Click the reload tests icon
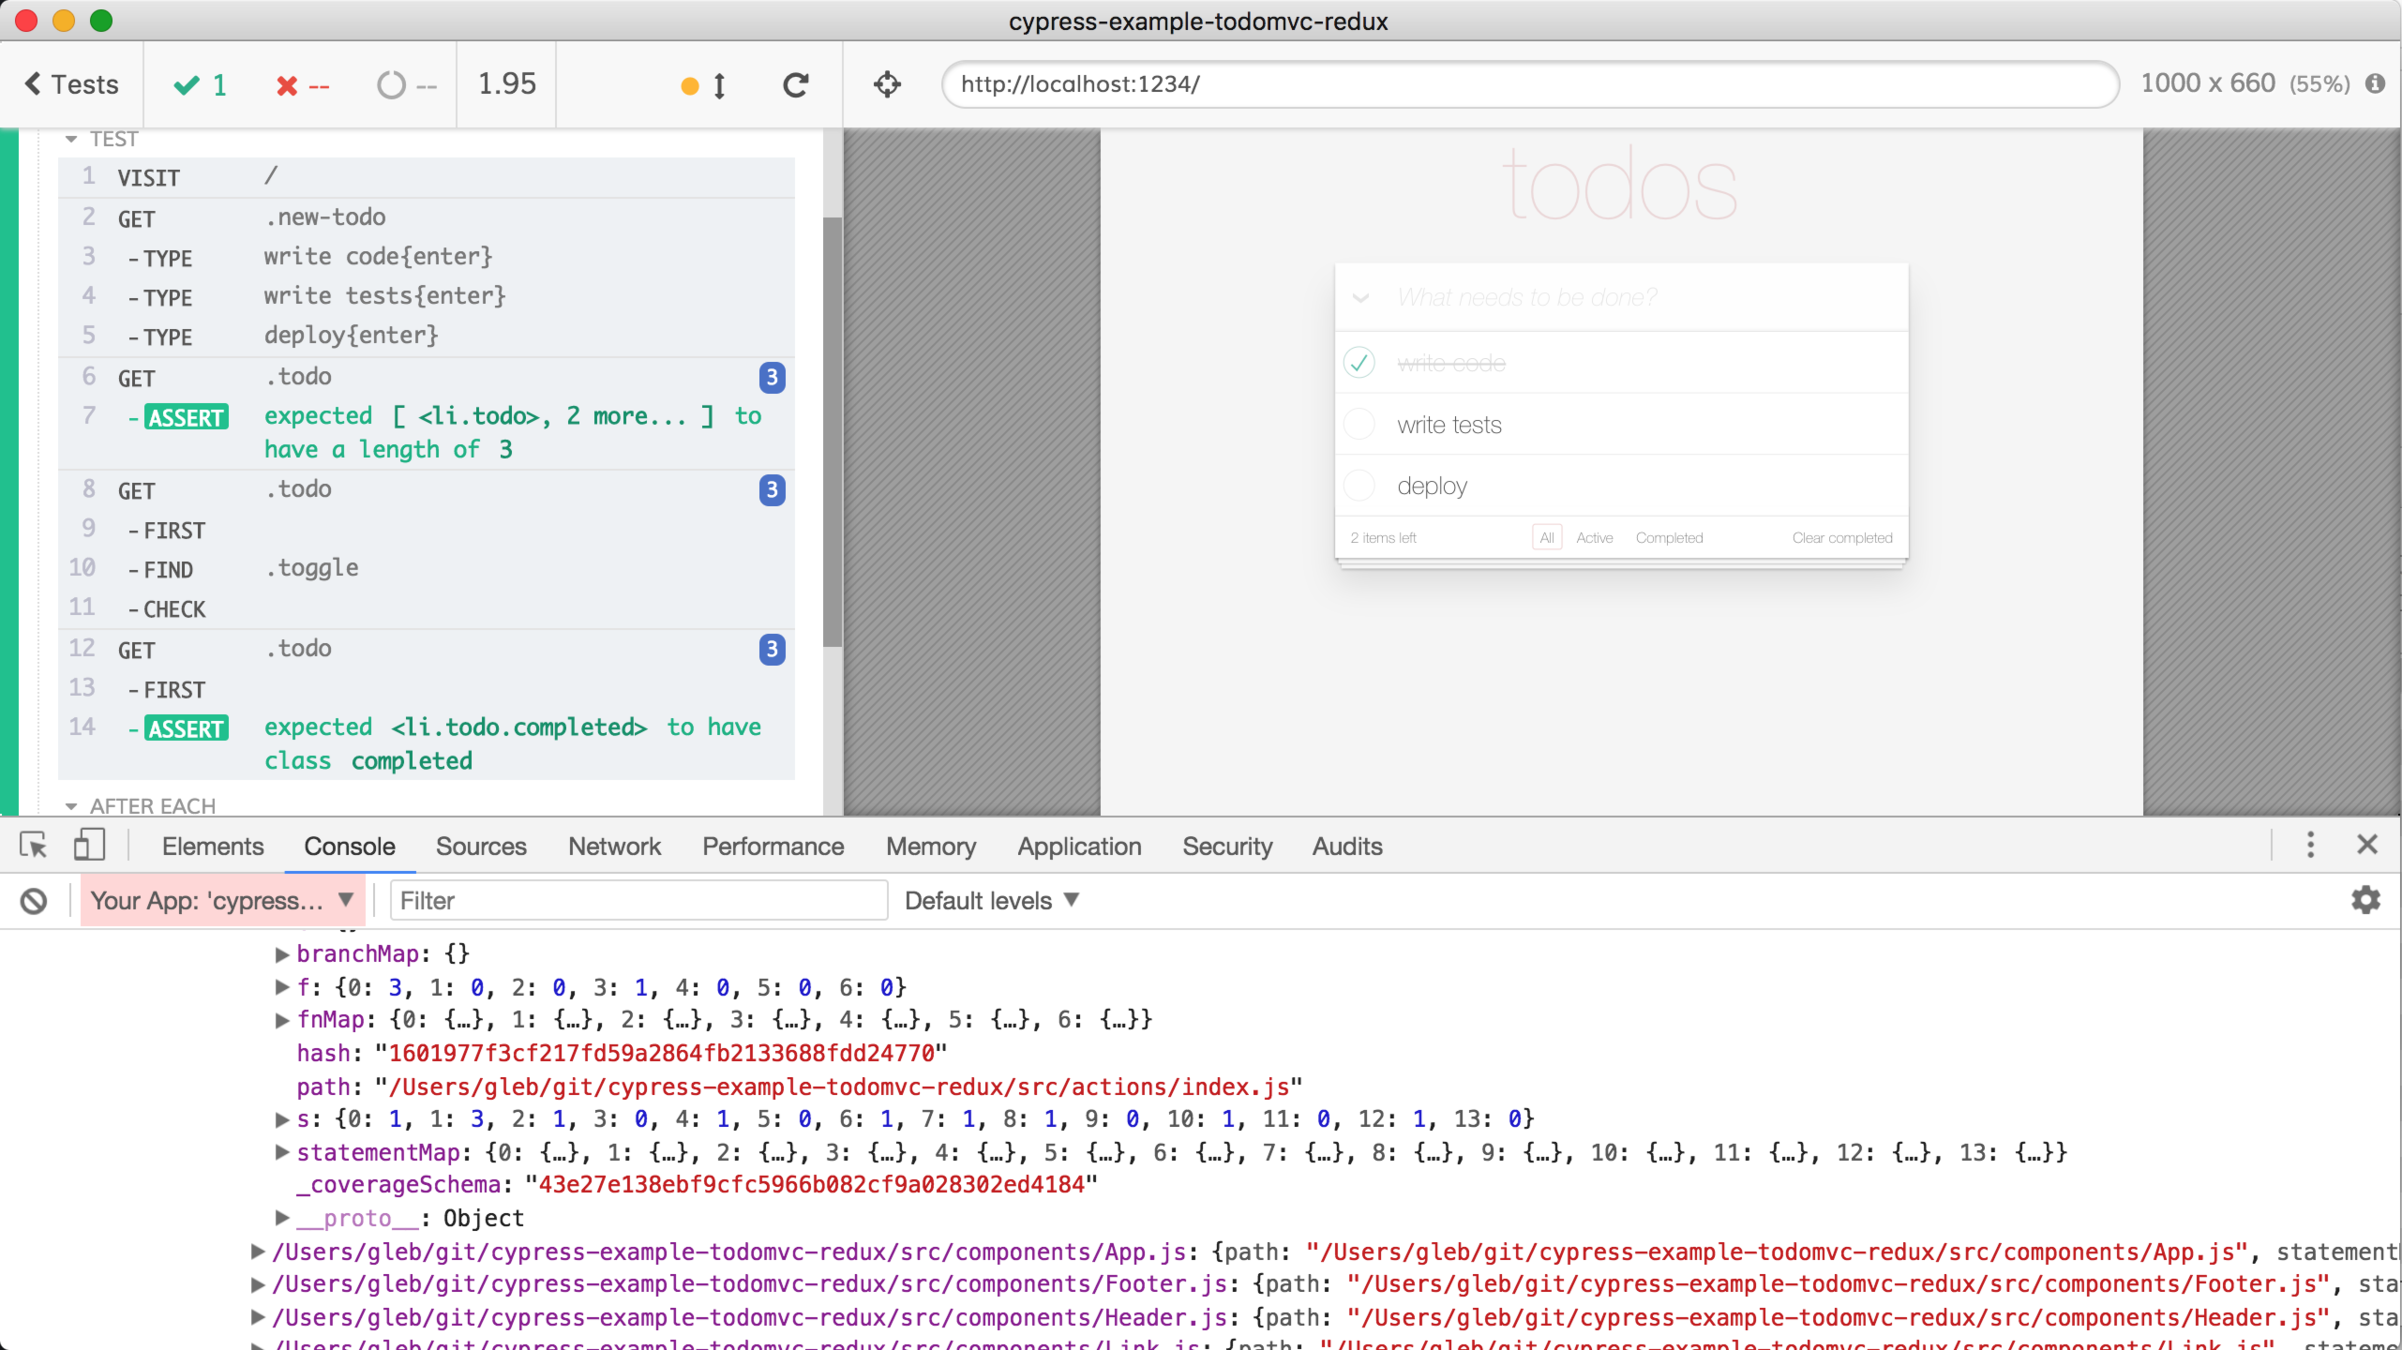The height and width of the screenshot is (1350, 2402). (x=795, y=85)
